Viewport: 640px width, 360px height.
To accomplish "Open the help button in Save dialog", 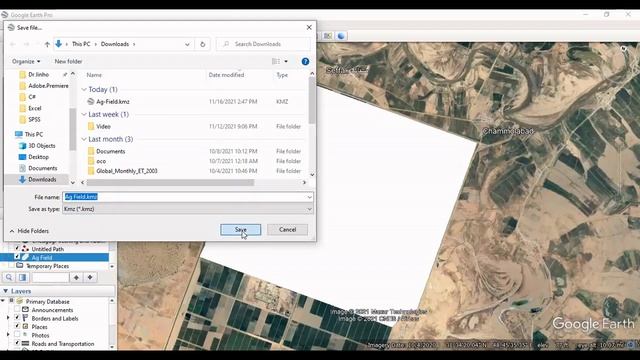I will click(305, 62).
